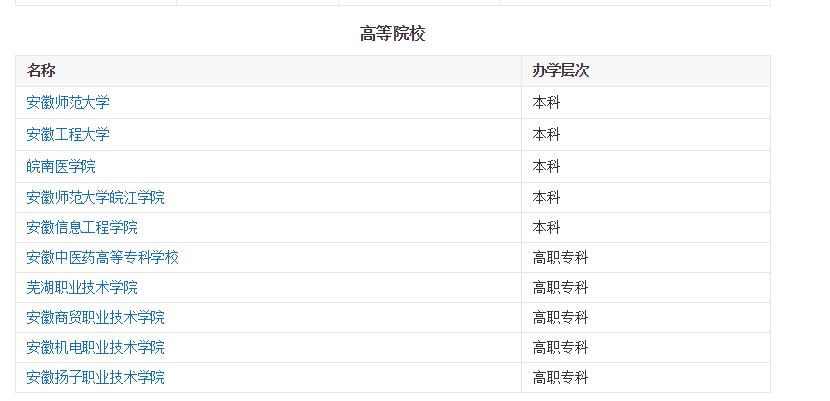
Task: Go to the 安徽机电职业技术学院 link
Action: (x=95, y=348)
